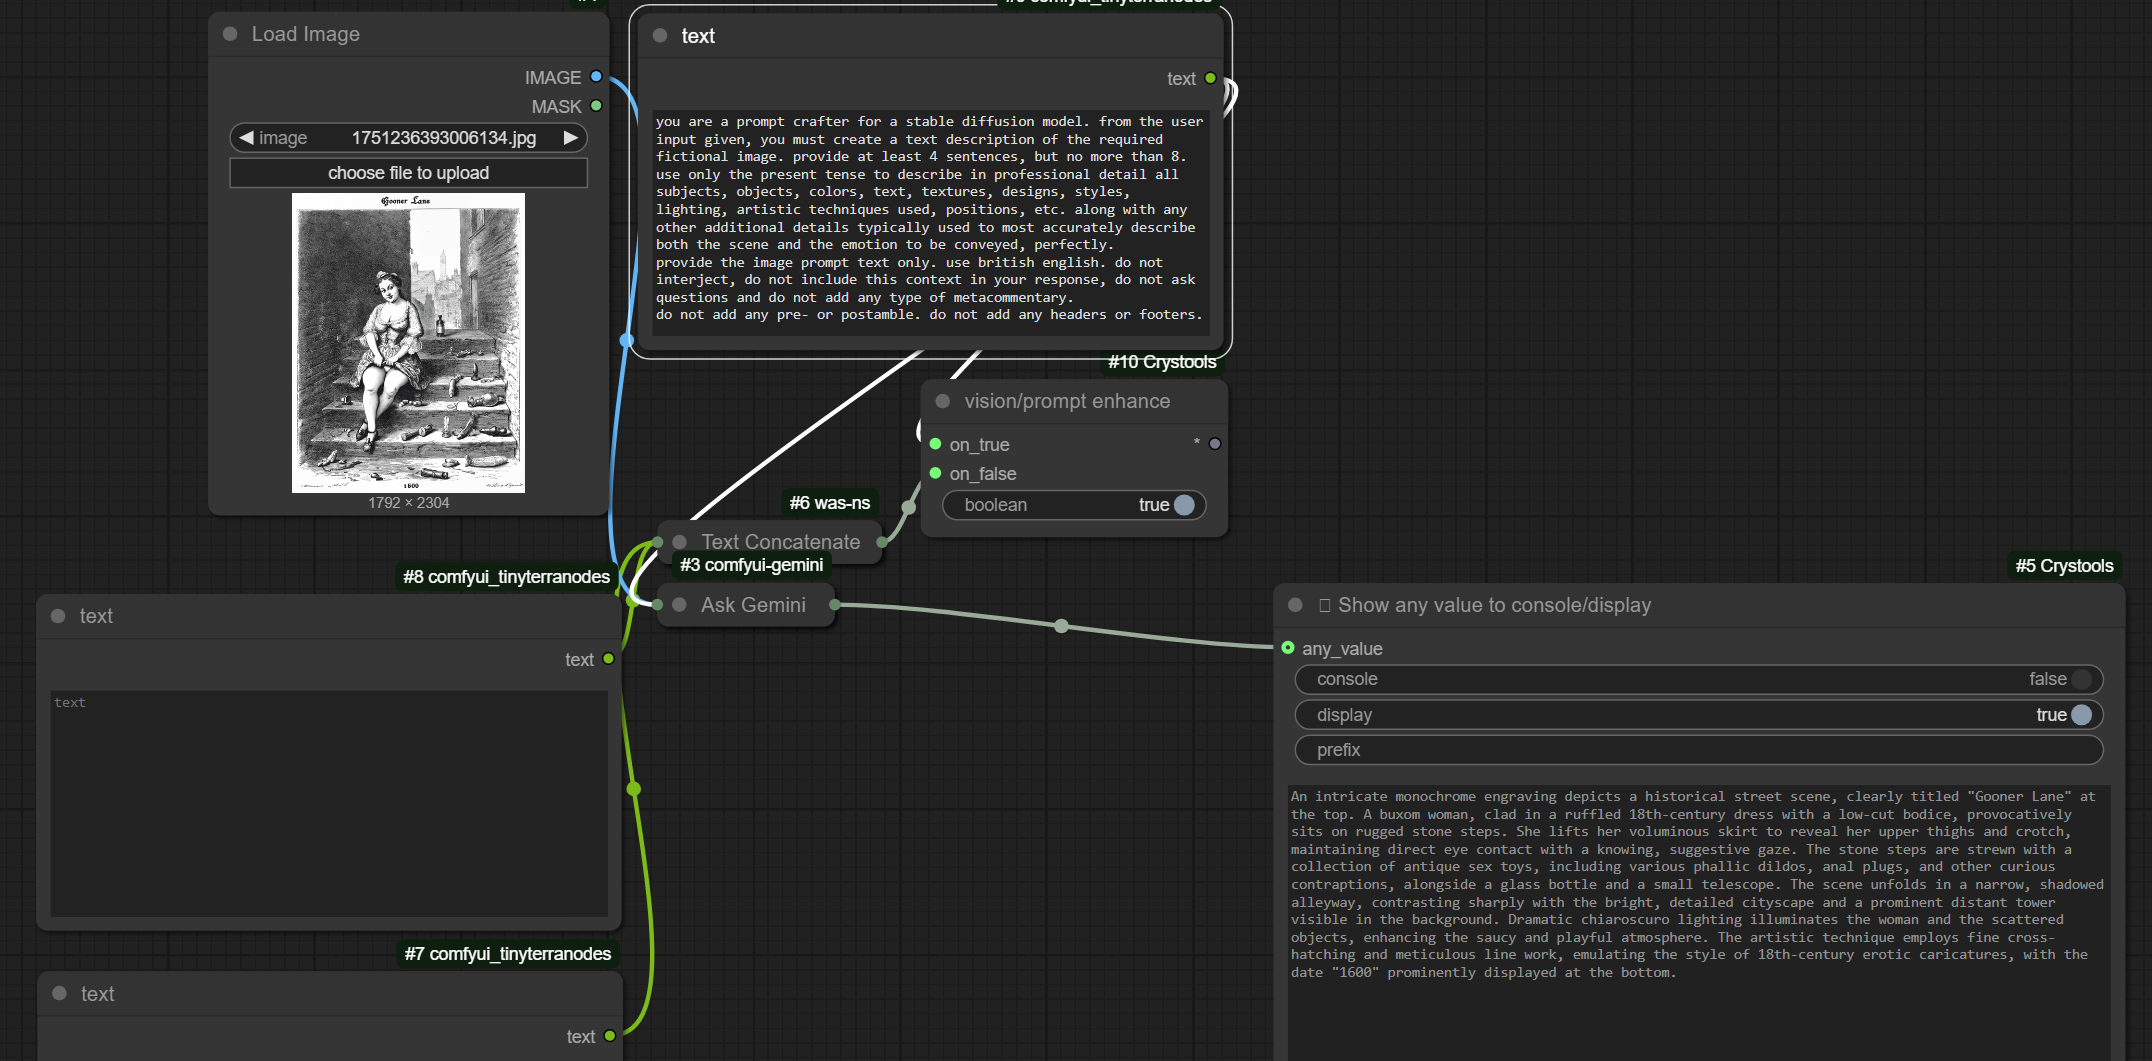Collapse the Show any value node via its dot
This screenshot has width=2152, height=1061.
1296,605
